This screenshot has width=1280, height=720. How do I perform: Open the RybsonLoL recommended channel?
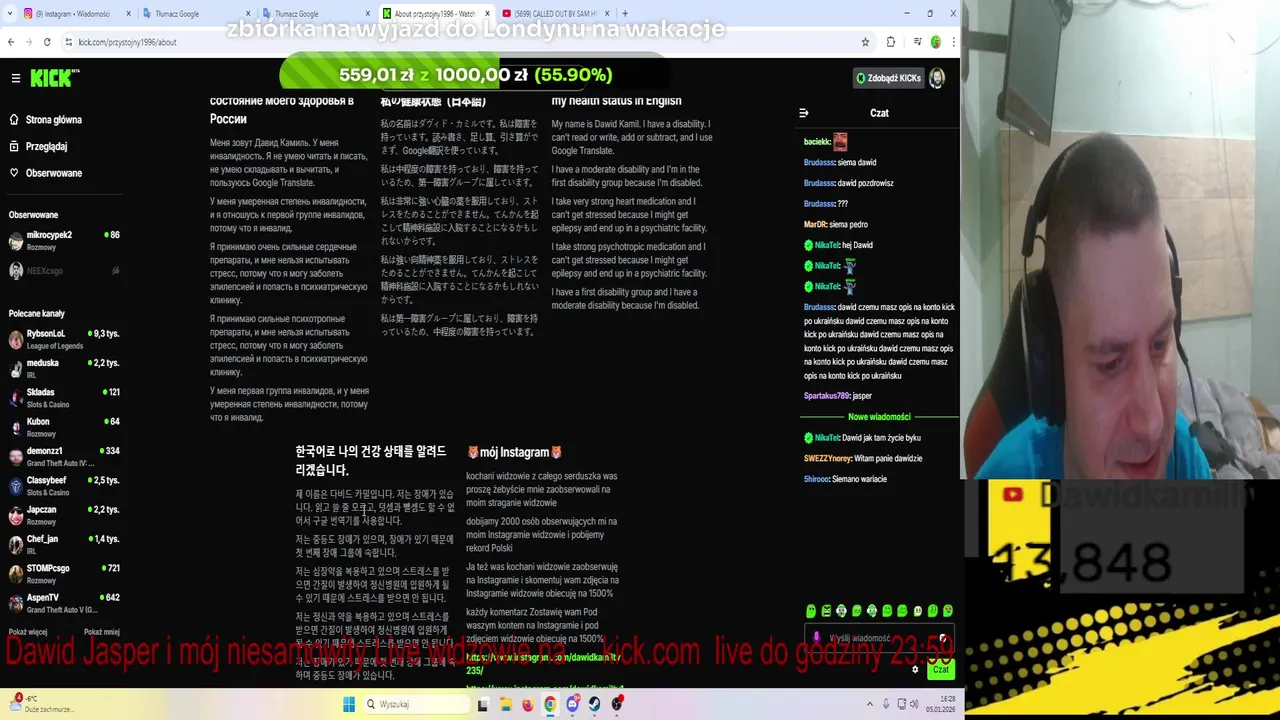(x=64, y=339)
